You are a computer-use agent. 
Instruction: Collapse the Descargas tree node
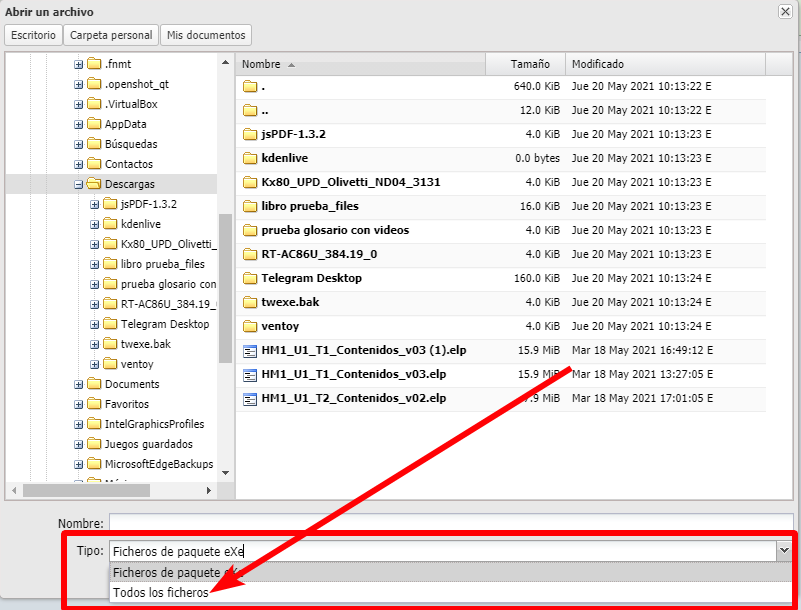[79, 184]
